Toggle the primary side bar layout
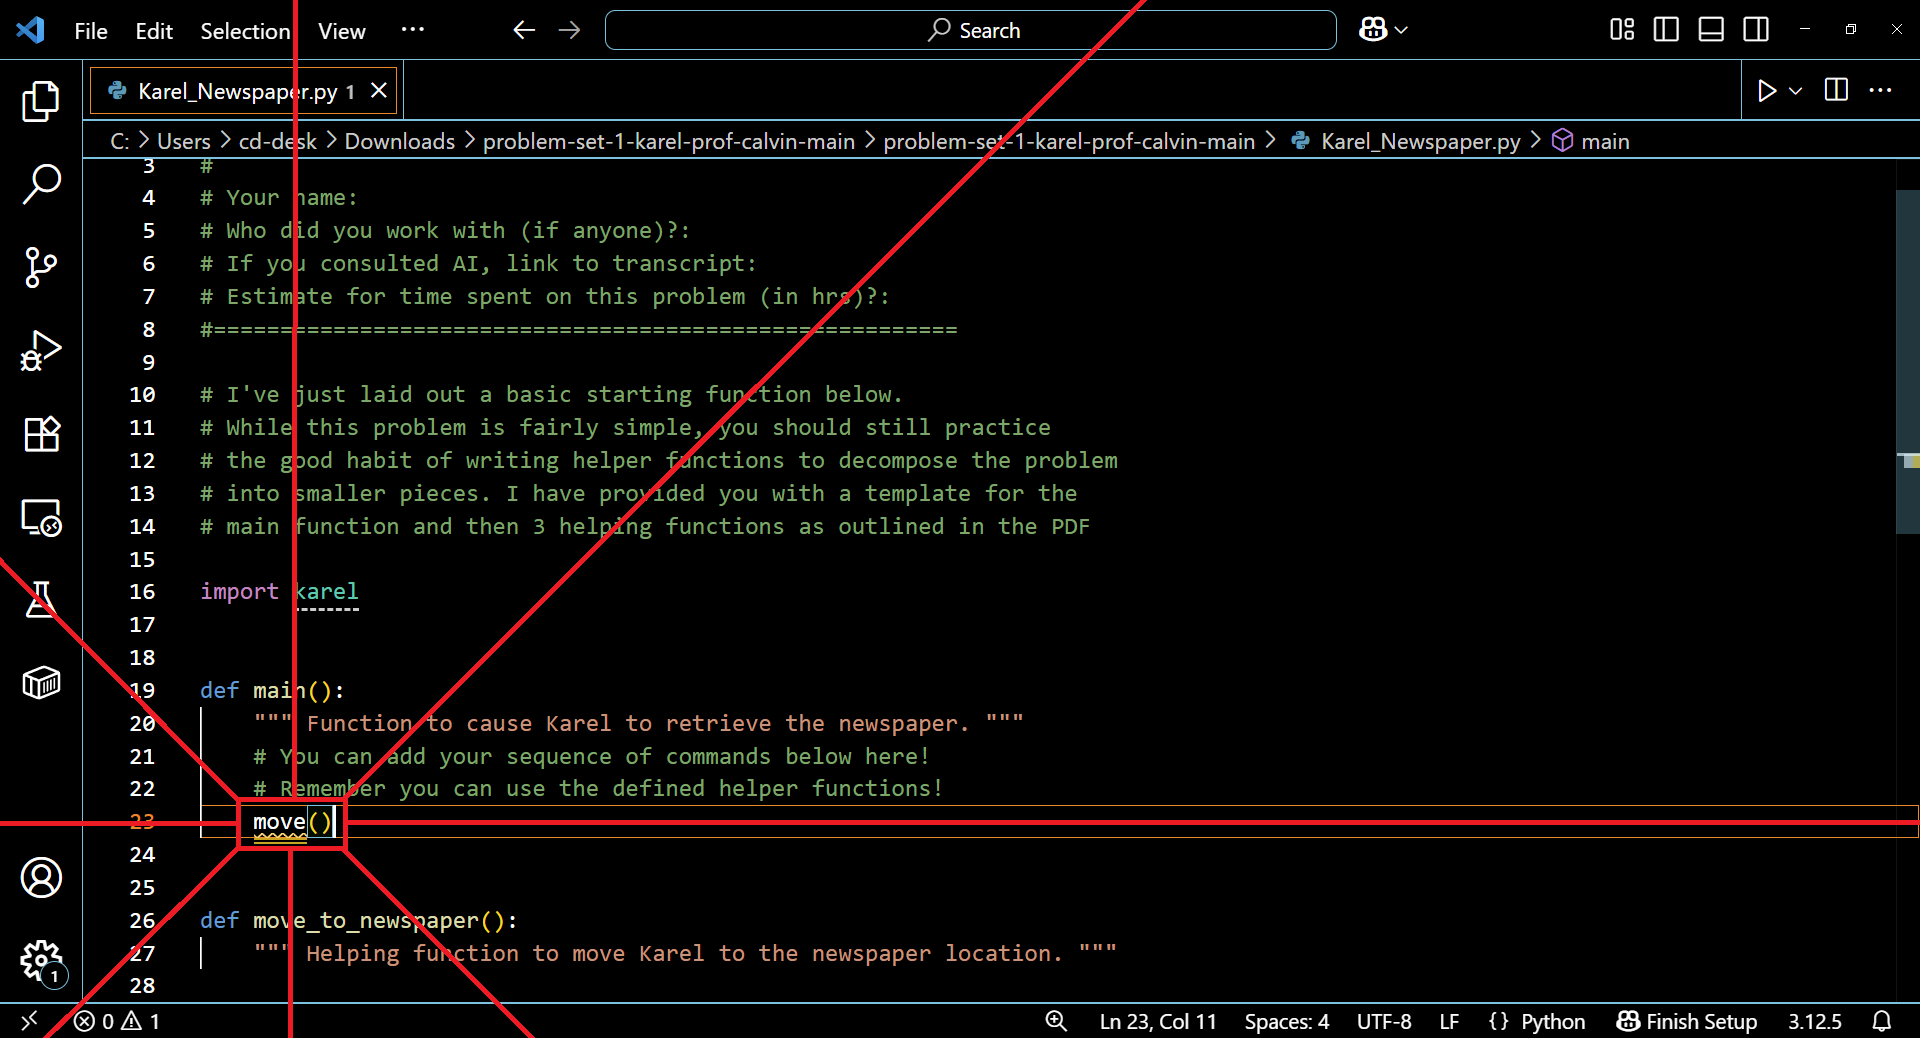 coord(1666,30)
